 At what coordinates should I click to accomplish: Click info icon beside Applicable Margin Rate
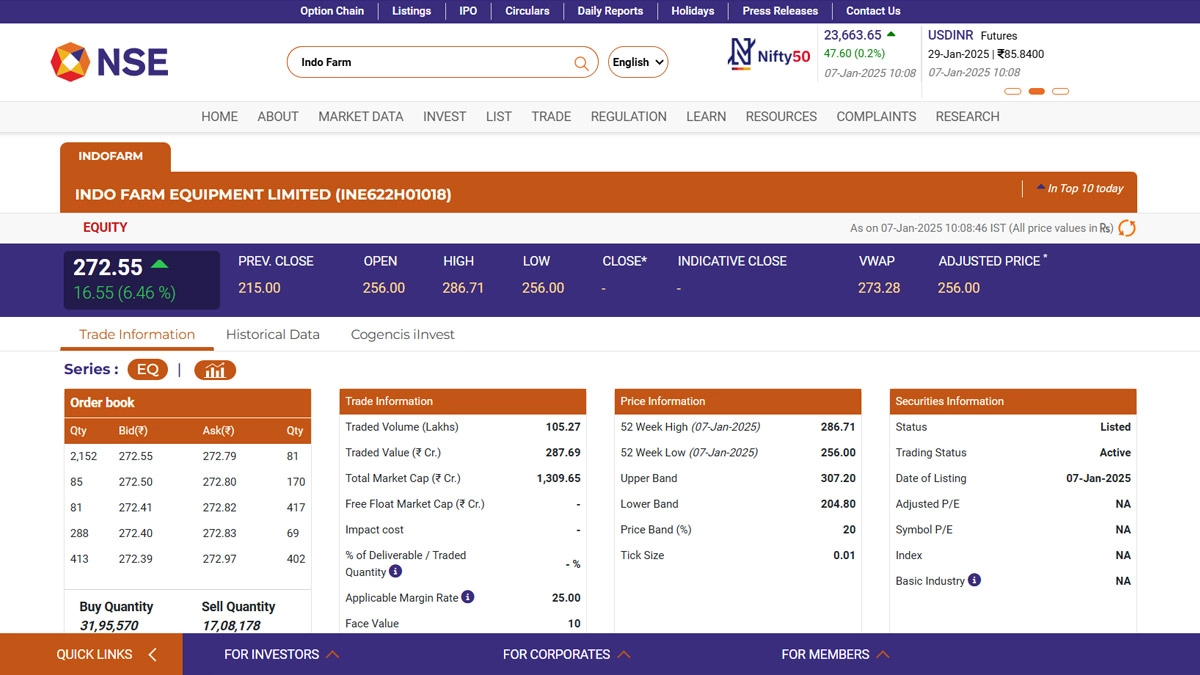tap(467, 597)
